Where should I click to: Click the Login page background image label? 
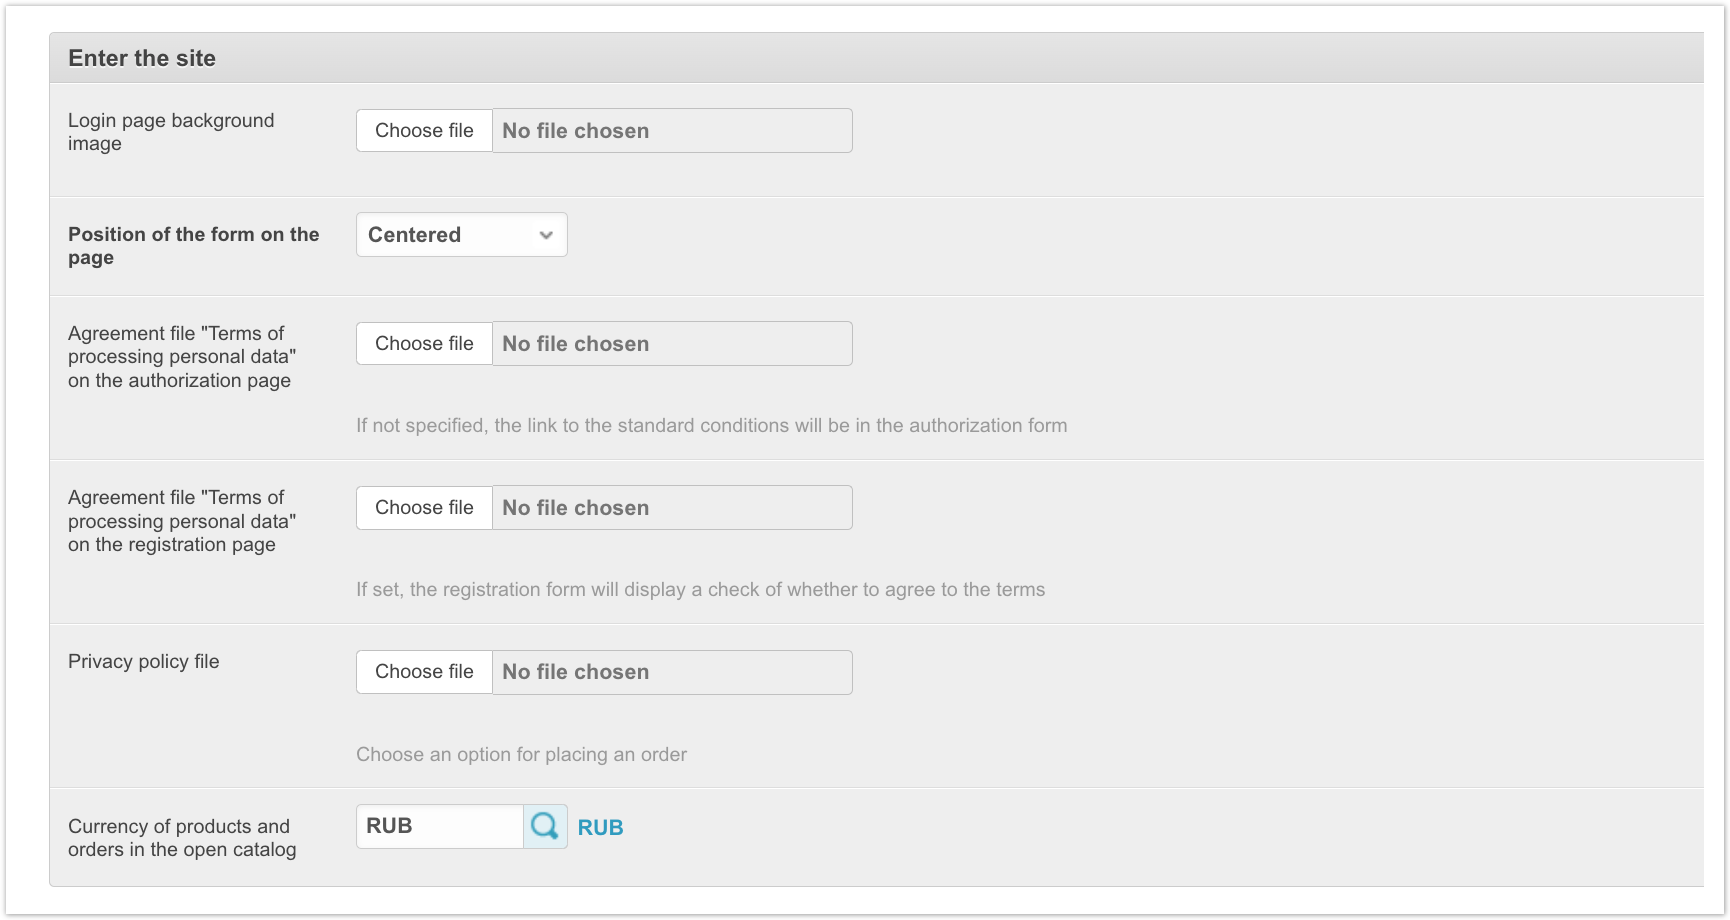click(x=171, y=132)
